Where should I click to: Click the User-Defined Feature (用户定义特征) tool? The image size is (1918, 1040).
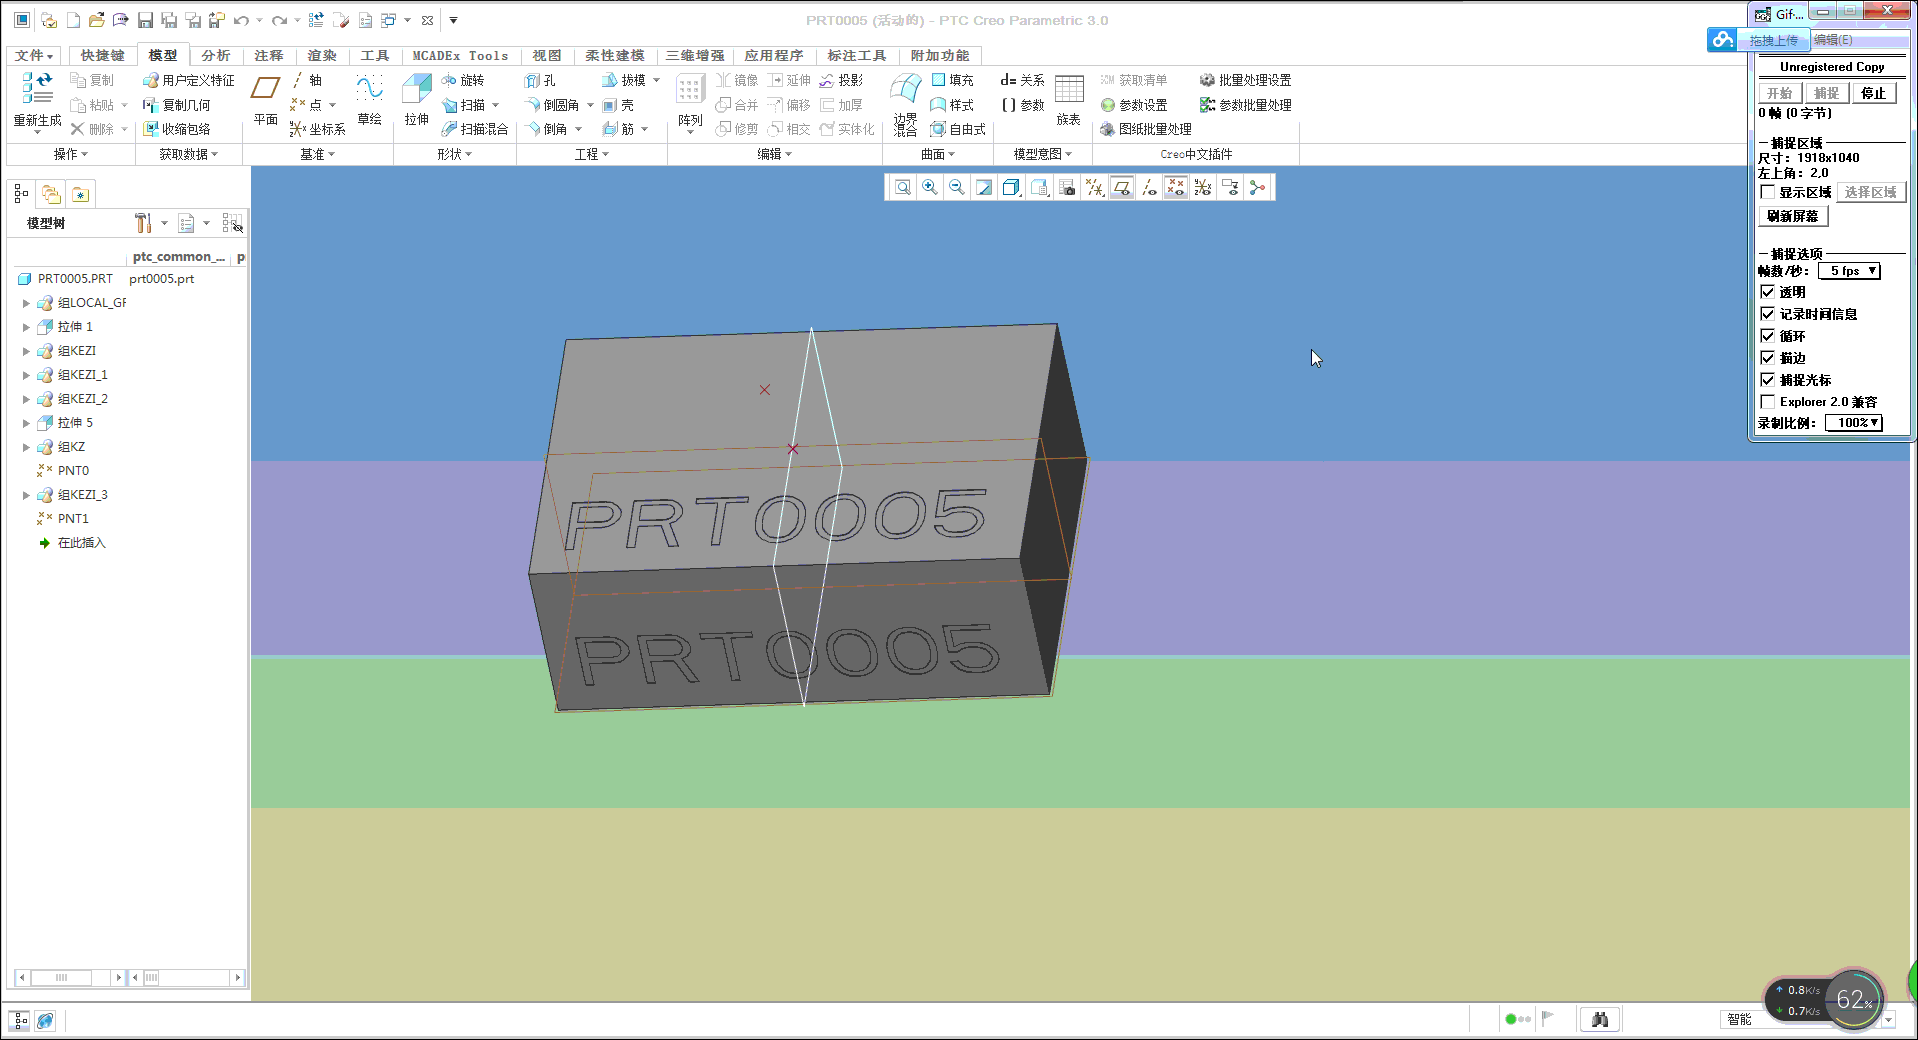[189, 80]
